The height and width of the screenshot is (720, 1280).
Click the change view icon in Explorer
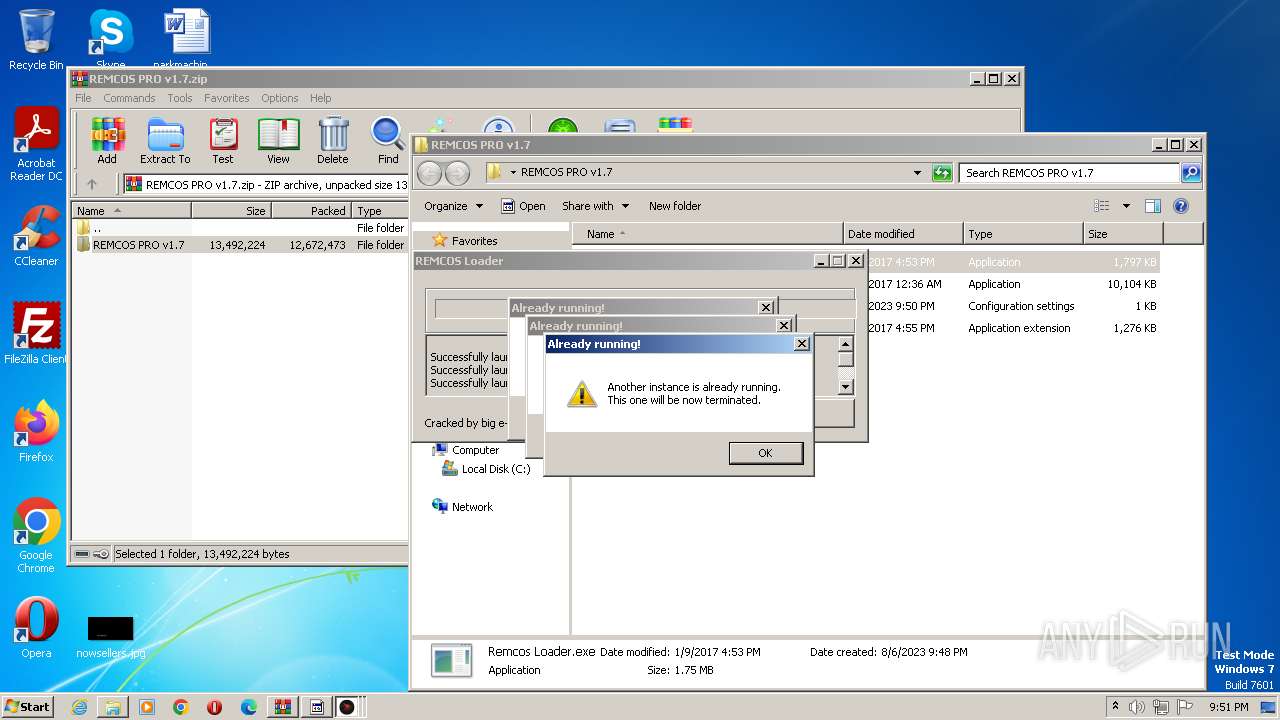[1102, 206]
